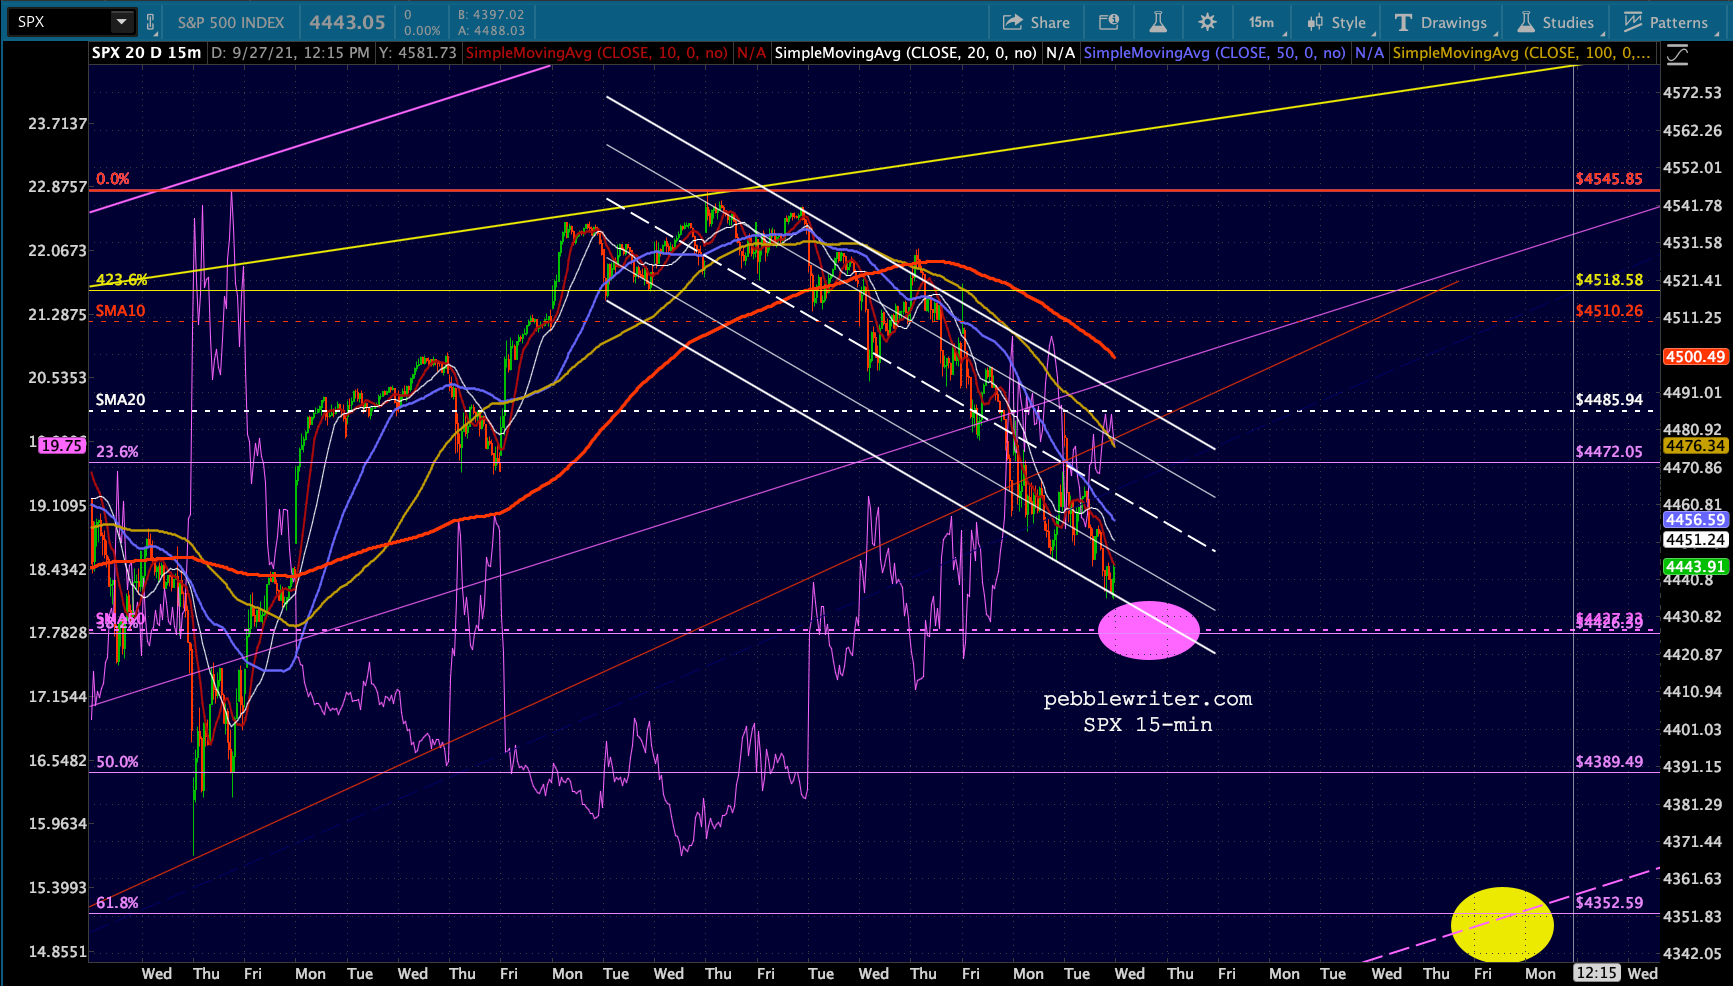Click the 23.6% Fibonacci level label
The width and height of the screenshot is (1733, 986).
coord(117,452)
